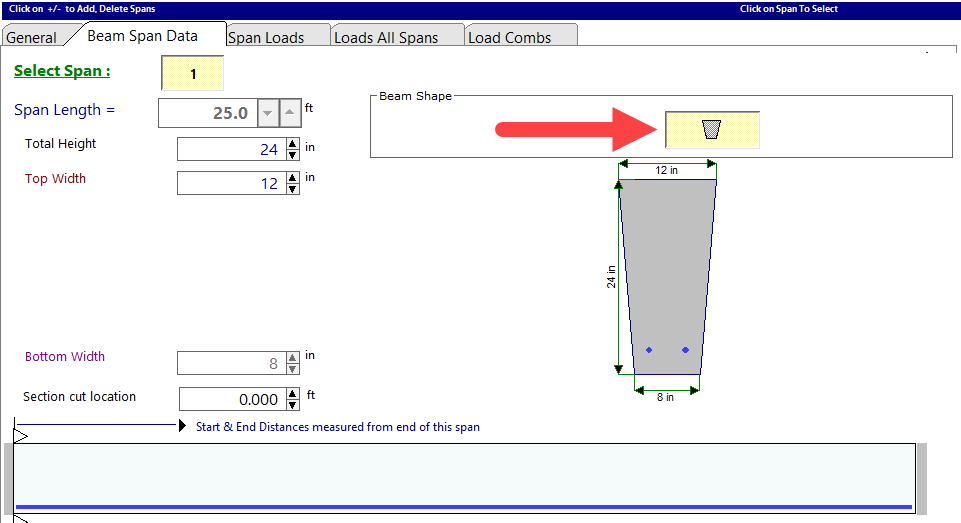Raise Section cut location with the up arrow
Viewport: 961px width, 523px height.
tap(292, 394)
